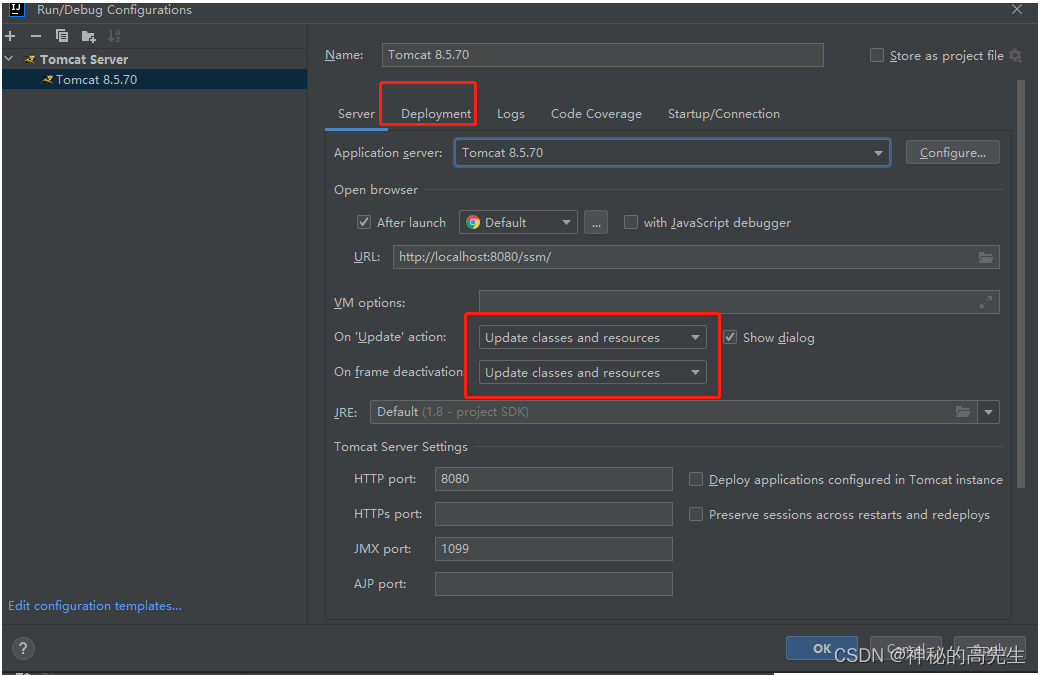Sort configurations alphabetically
This screenshot has height=675, width=1042.
pos(114,36)
